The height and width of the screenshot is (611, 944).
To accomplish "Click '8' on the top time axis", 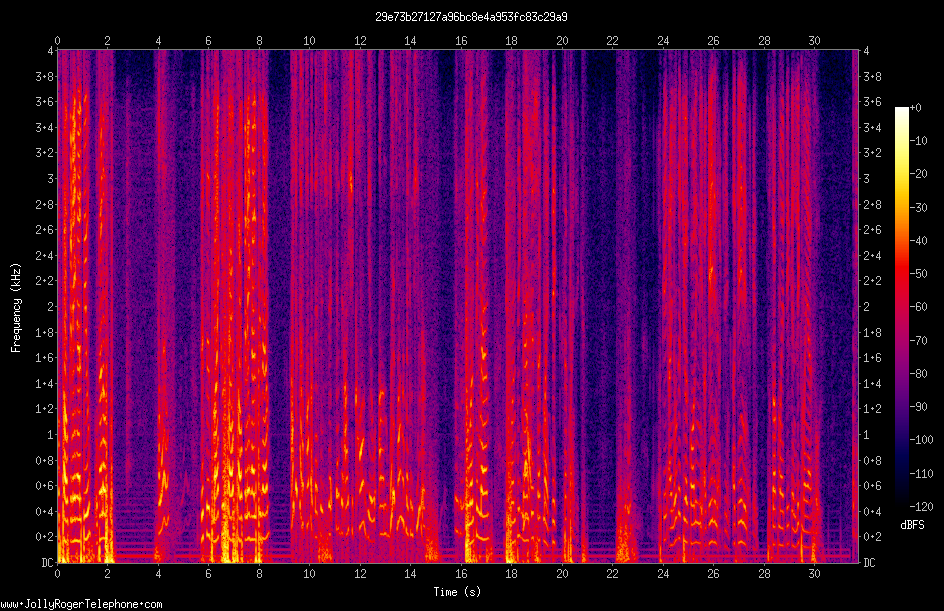I will tap(259, 41).
